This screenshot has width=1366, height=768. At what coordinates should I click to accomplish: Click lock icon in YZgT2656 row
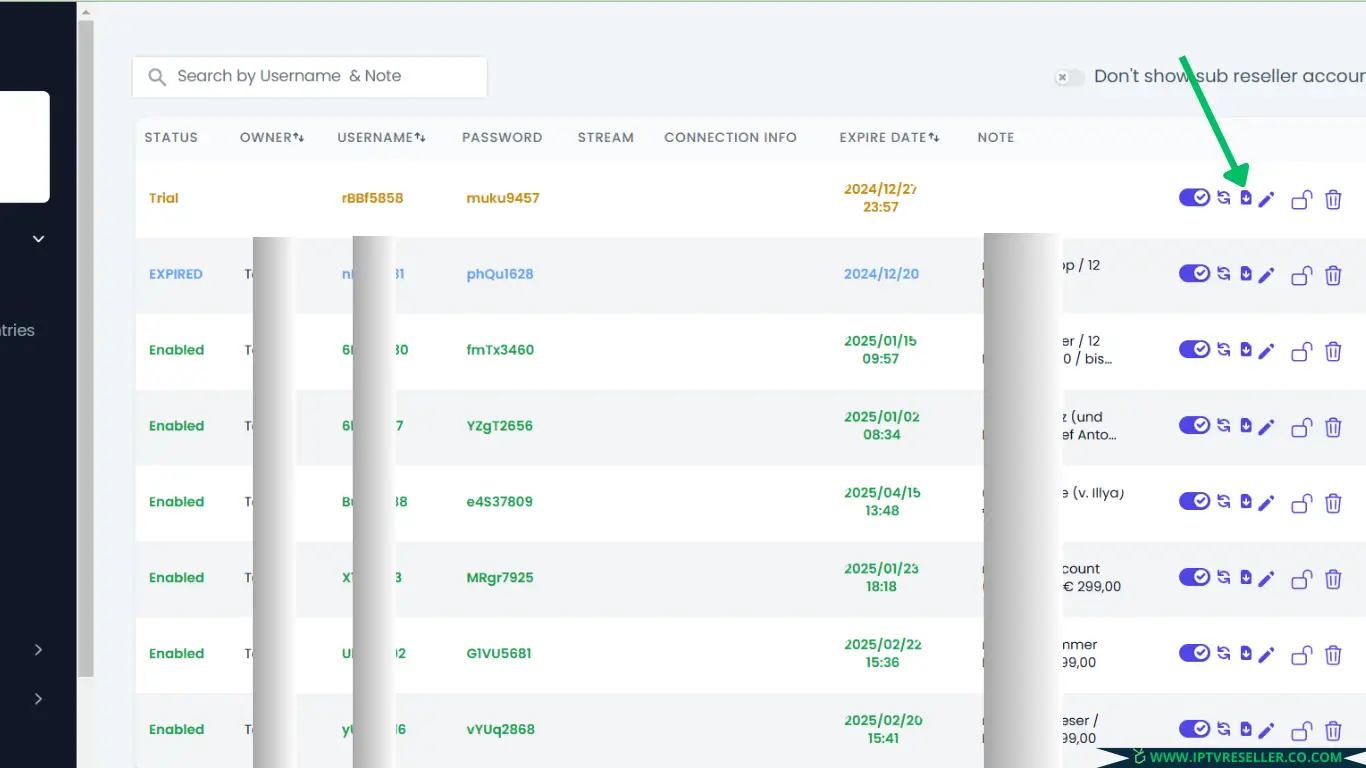pyautogui.click(x=1301, y=427)
